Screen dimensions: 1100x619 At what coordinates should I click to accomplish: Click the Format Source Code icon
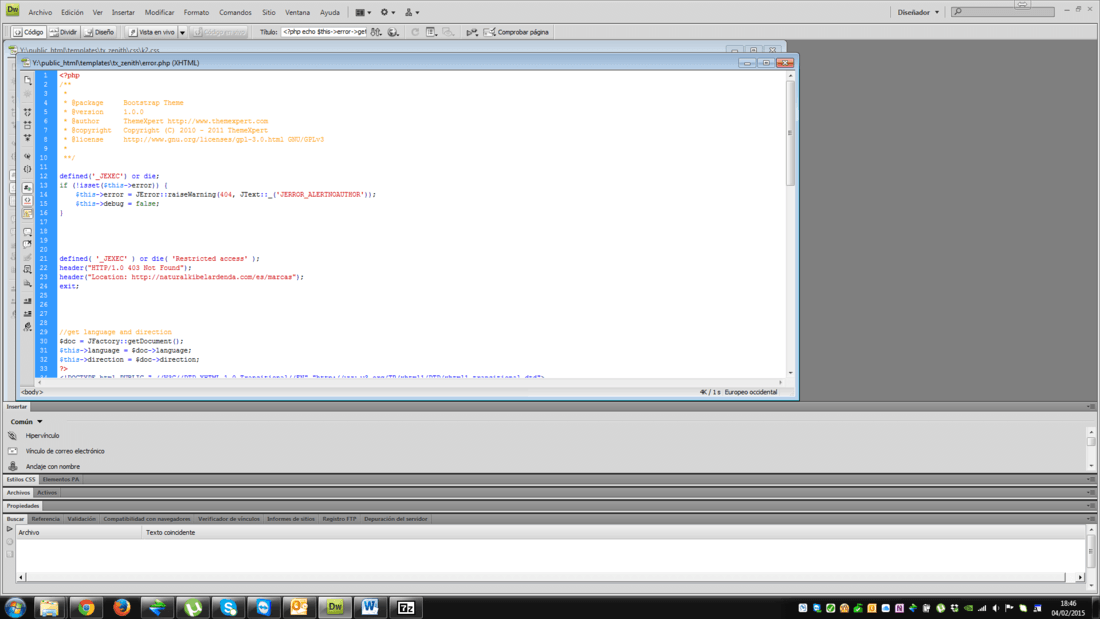coord(27,326)
